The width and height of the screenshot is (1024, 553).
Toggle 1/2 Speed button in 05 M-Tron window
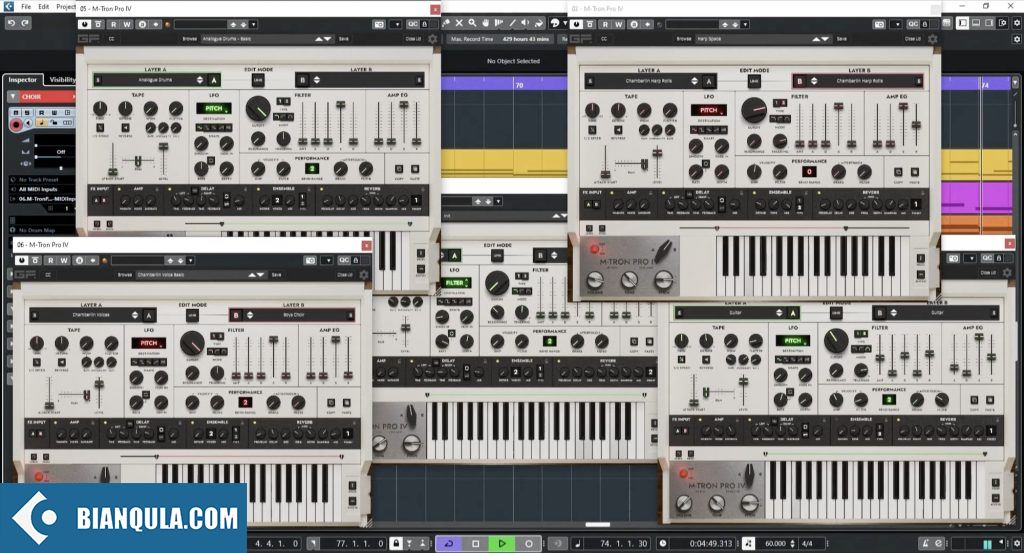pyautogui.click(x=100, y=128)
